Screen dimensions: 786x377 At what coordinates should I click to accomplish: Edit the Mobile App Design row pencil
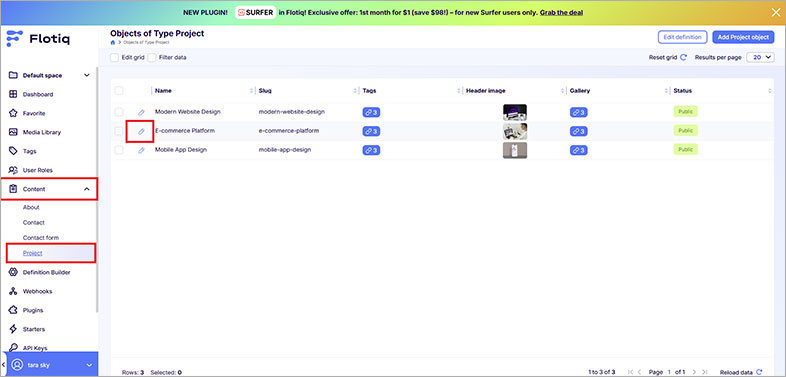click(x=141, y=150)
